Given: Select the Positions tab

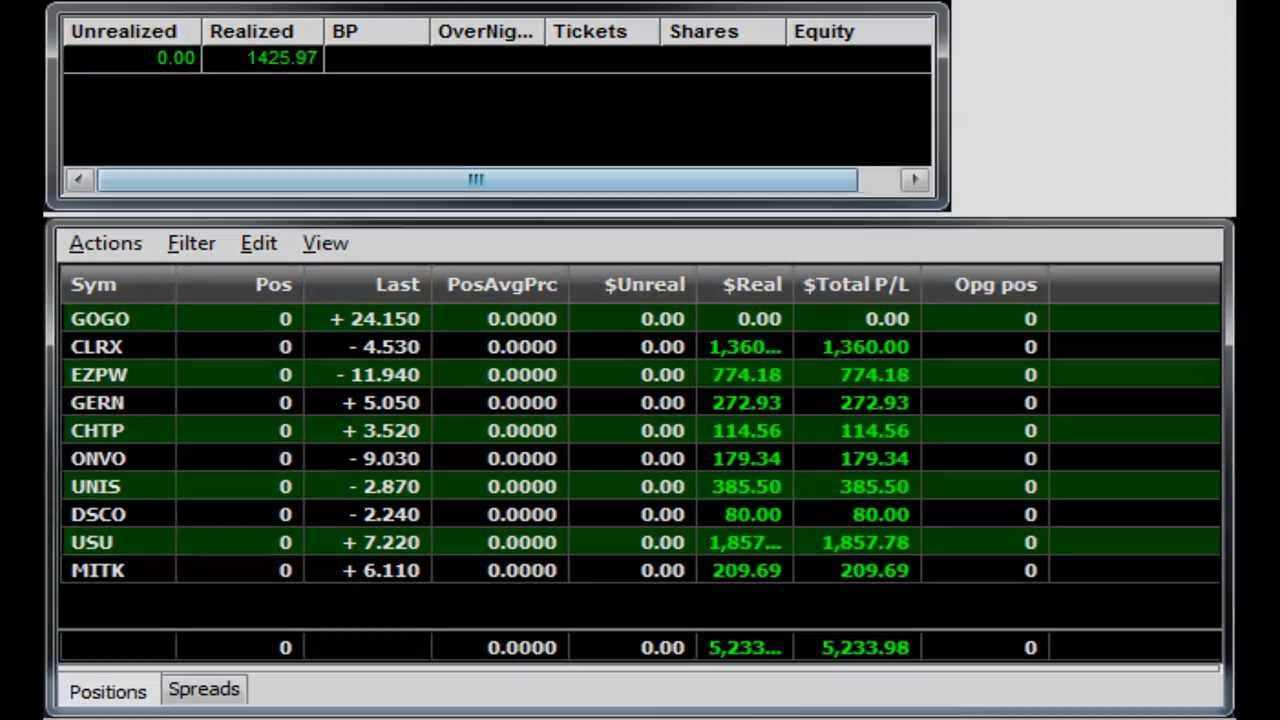Looking at the screenshot, I should click(x=107, y=691).
